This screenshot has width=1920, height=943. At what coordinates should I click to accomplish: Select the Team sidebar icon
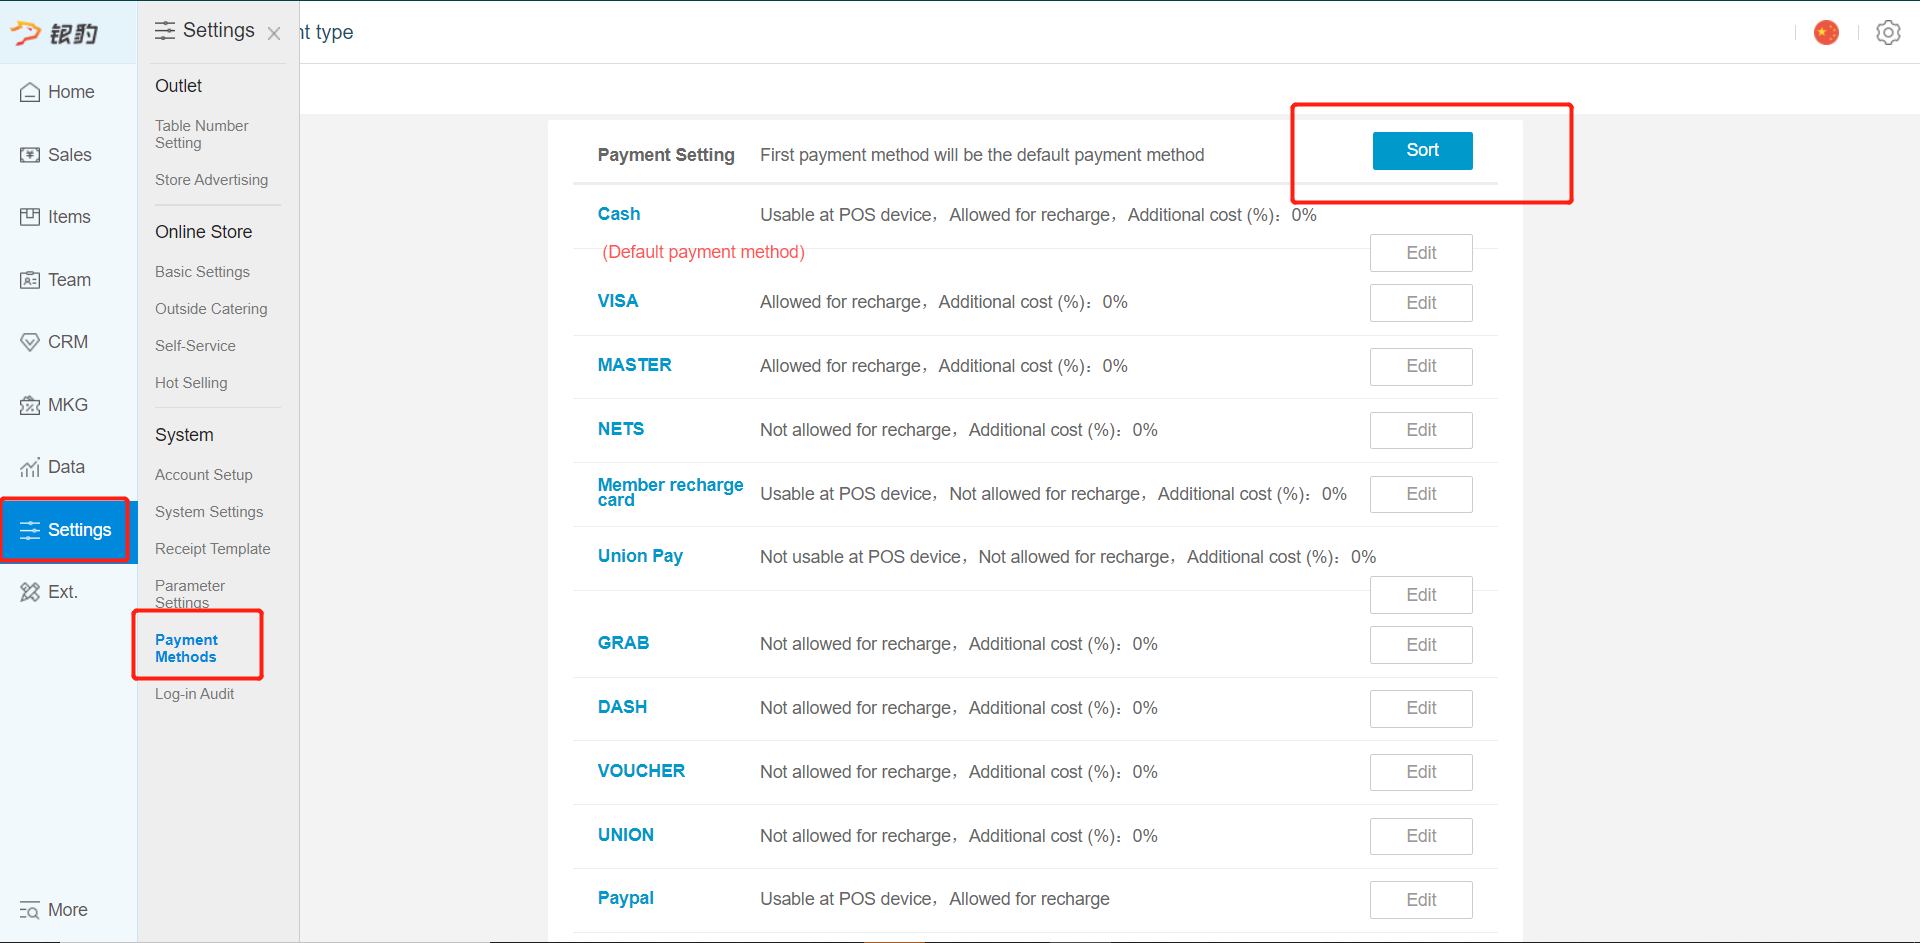click(x=30, y=280)
